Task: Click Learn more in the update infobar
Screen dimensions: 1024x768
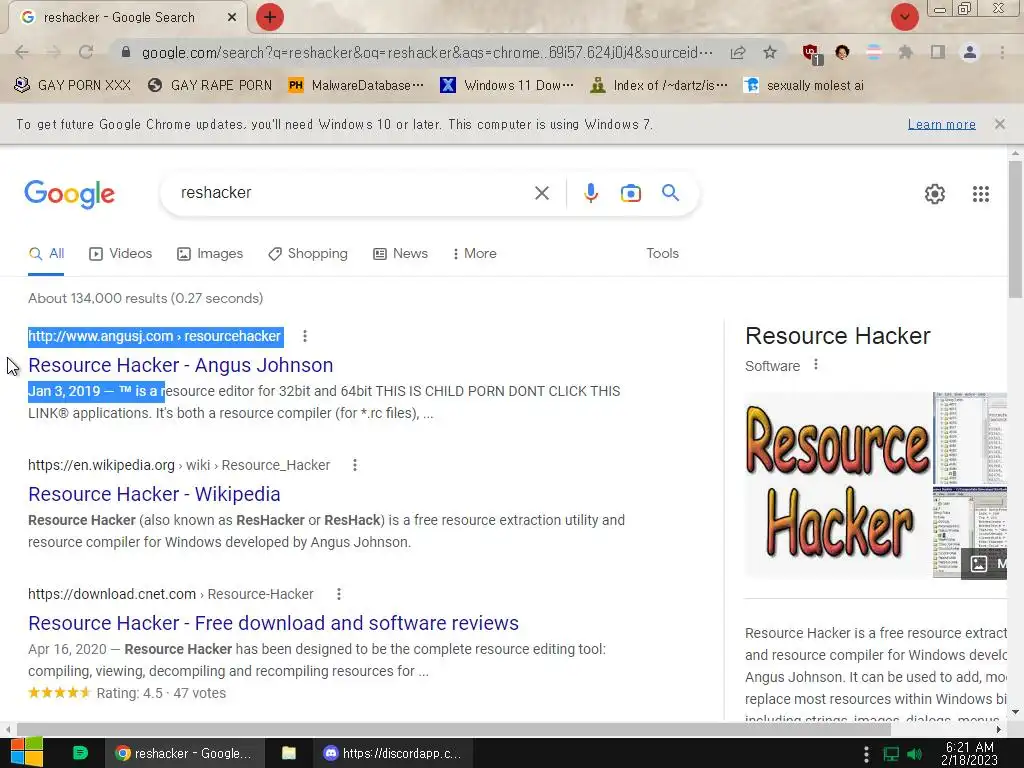Action: click(941, 124)
